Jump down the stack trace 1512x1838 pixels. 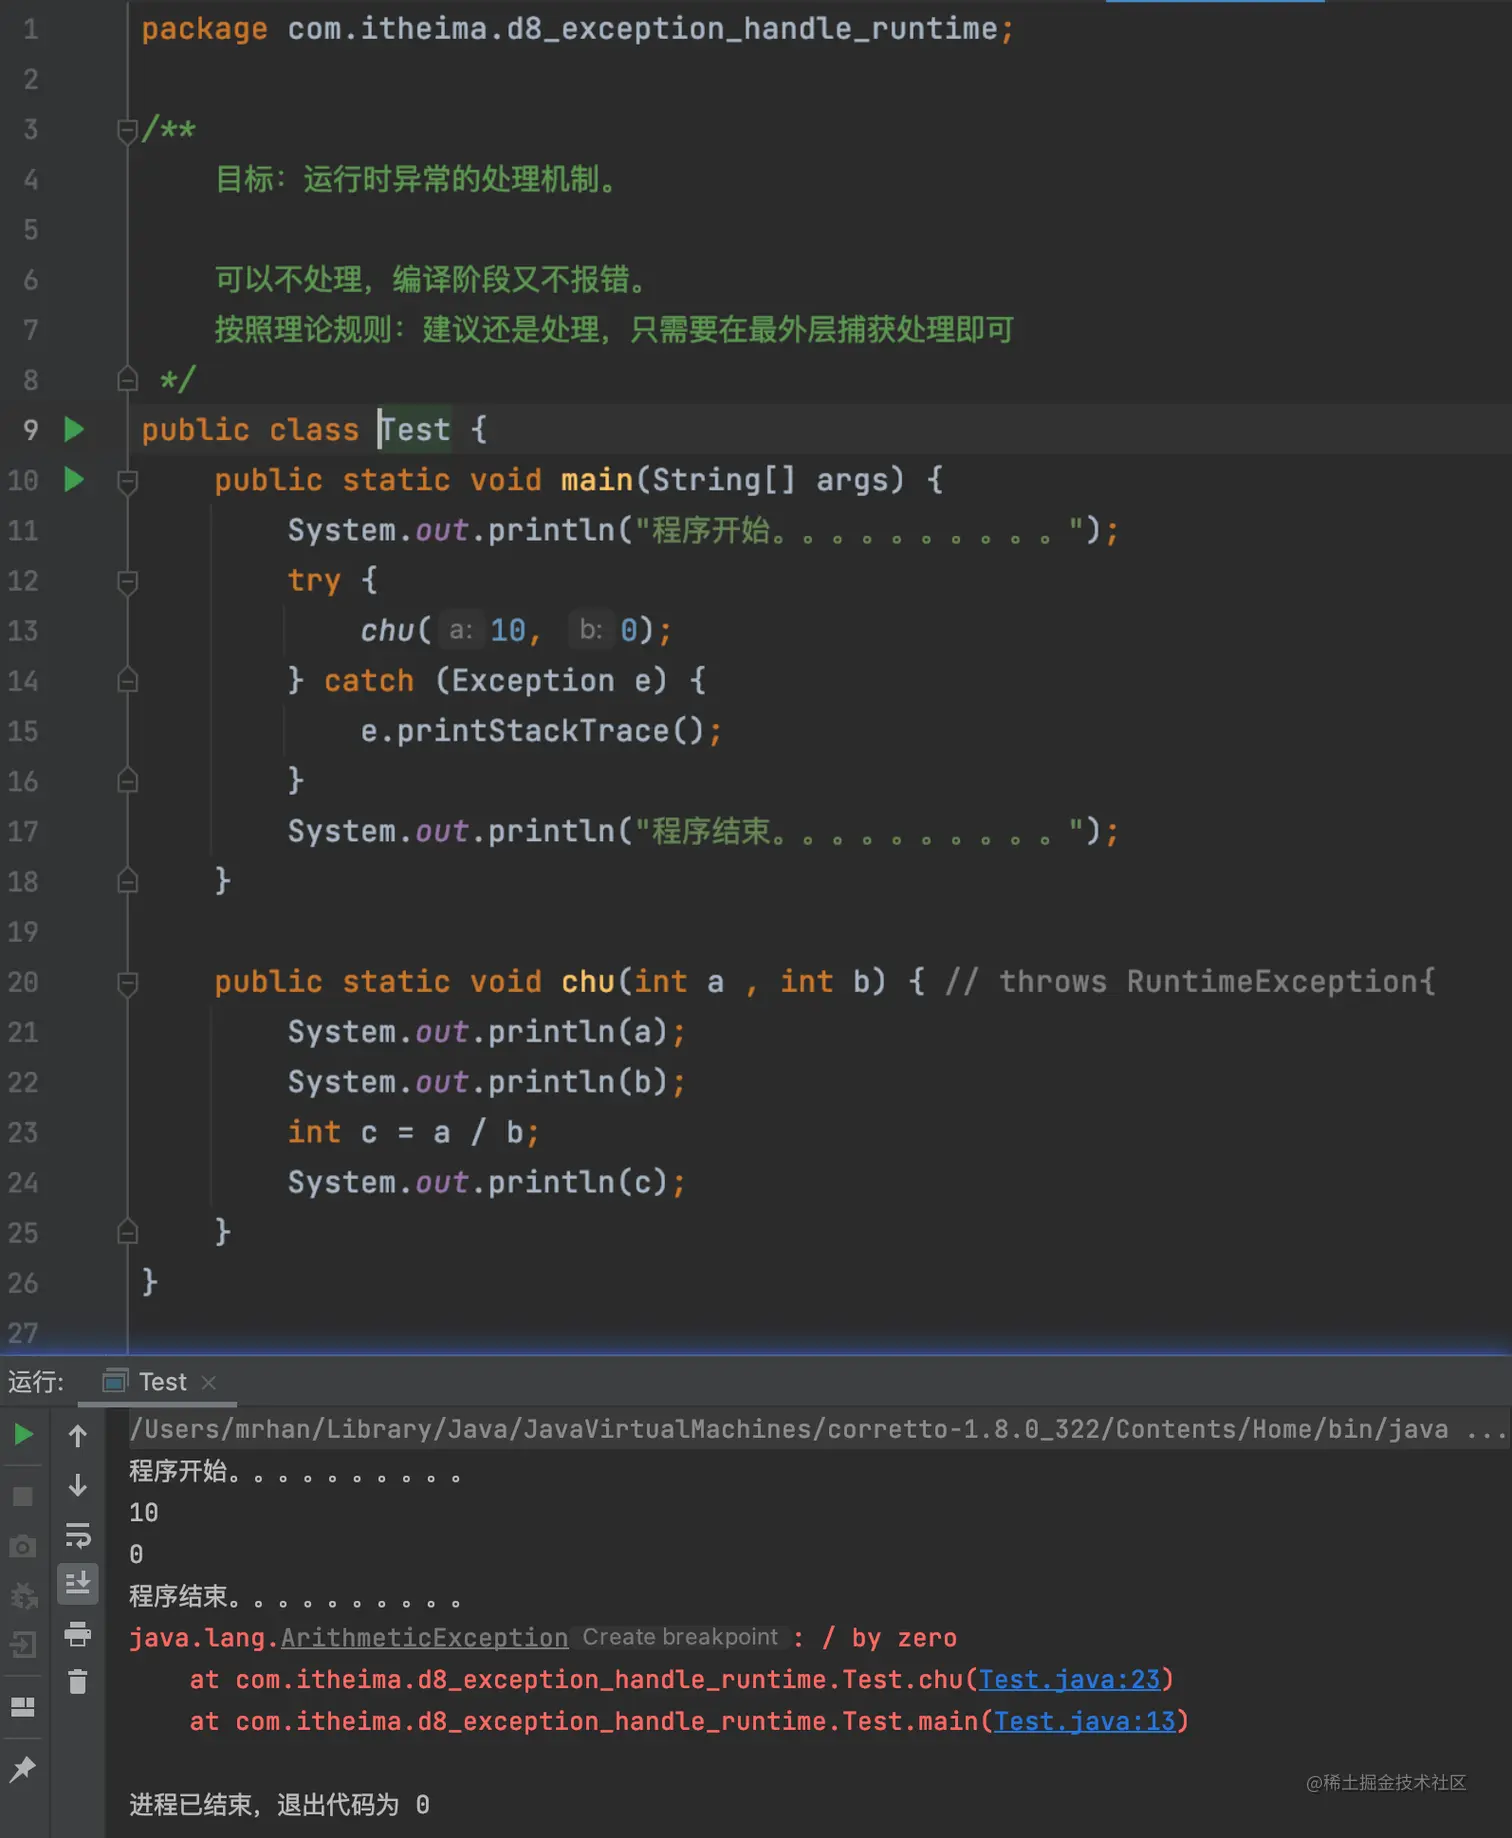[78, 1485]
